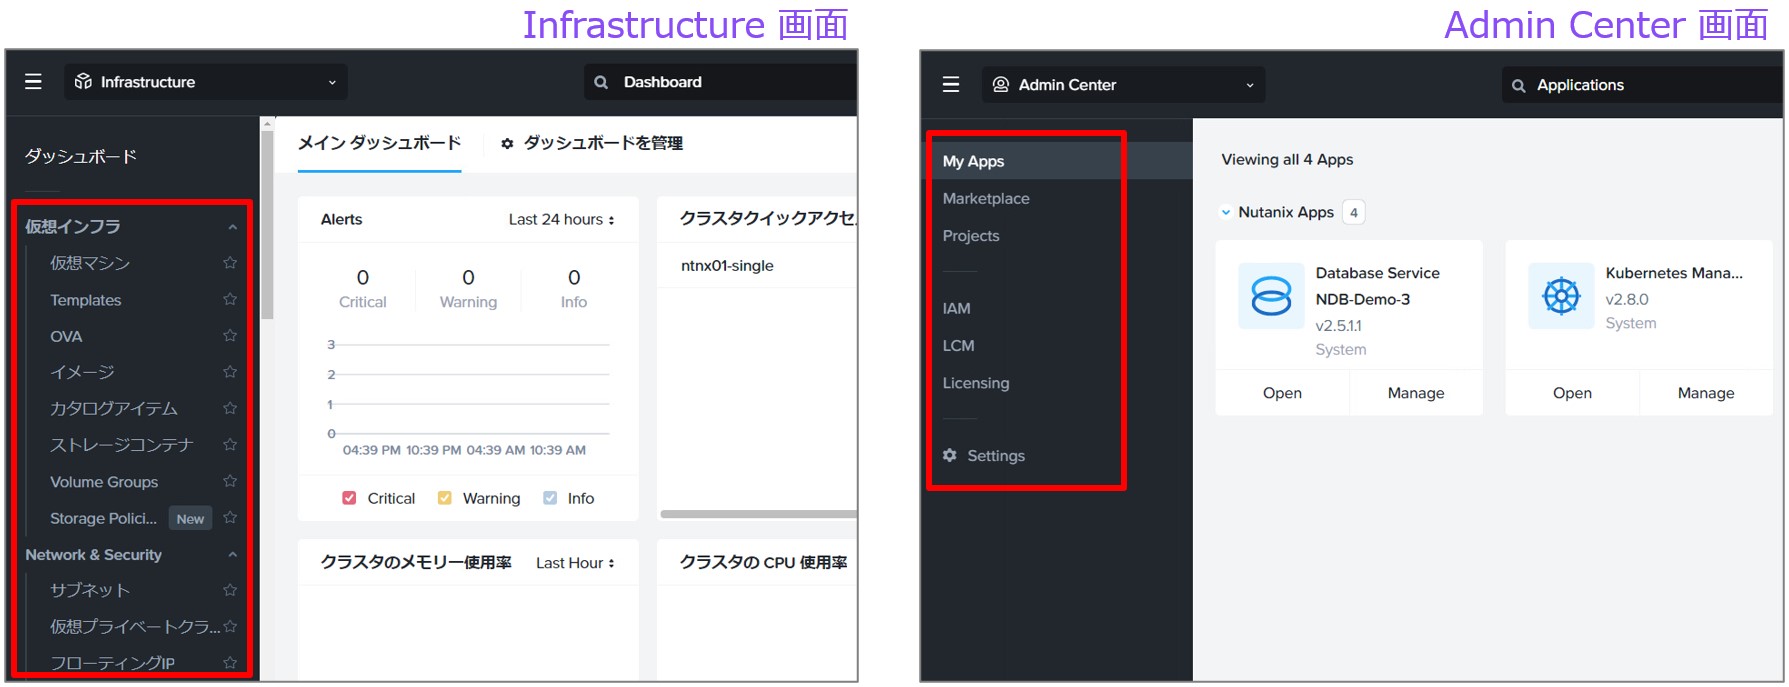Toggle the Warning legend checkbox
1789x687 pixels.
(x=444, y=498)
